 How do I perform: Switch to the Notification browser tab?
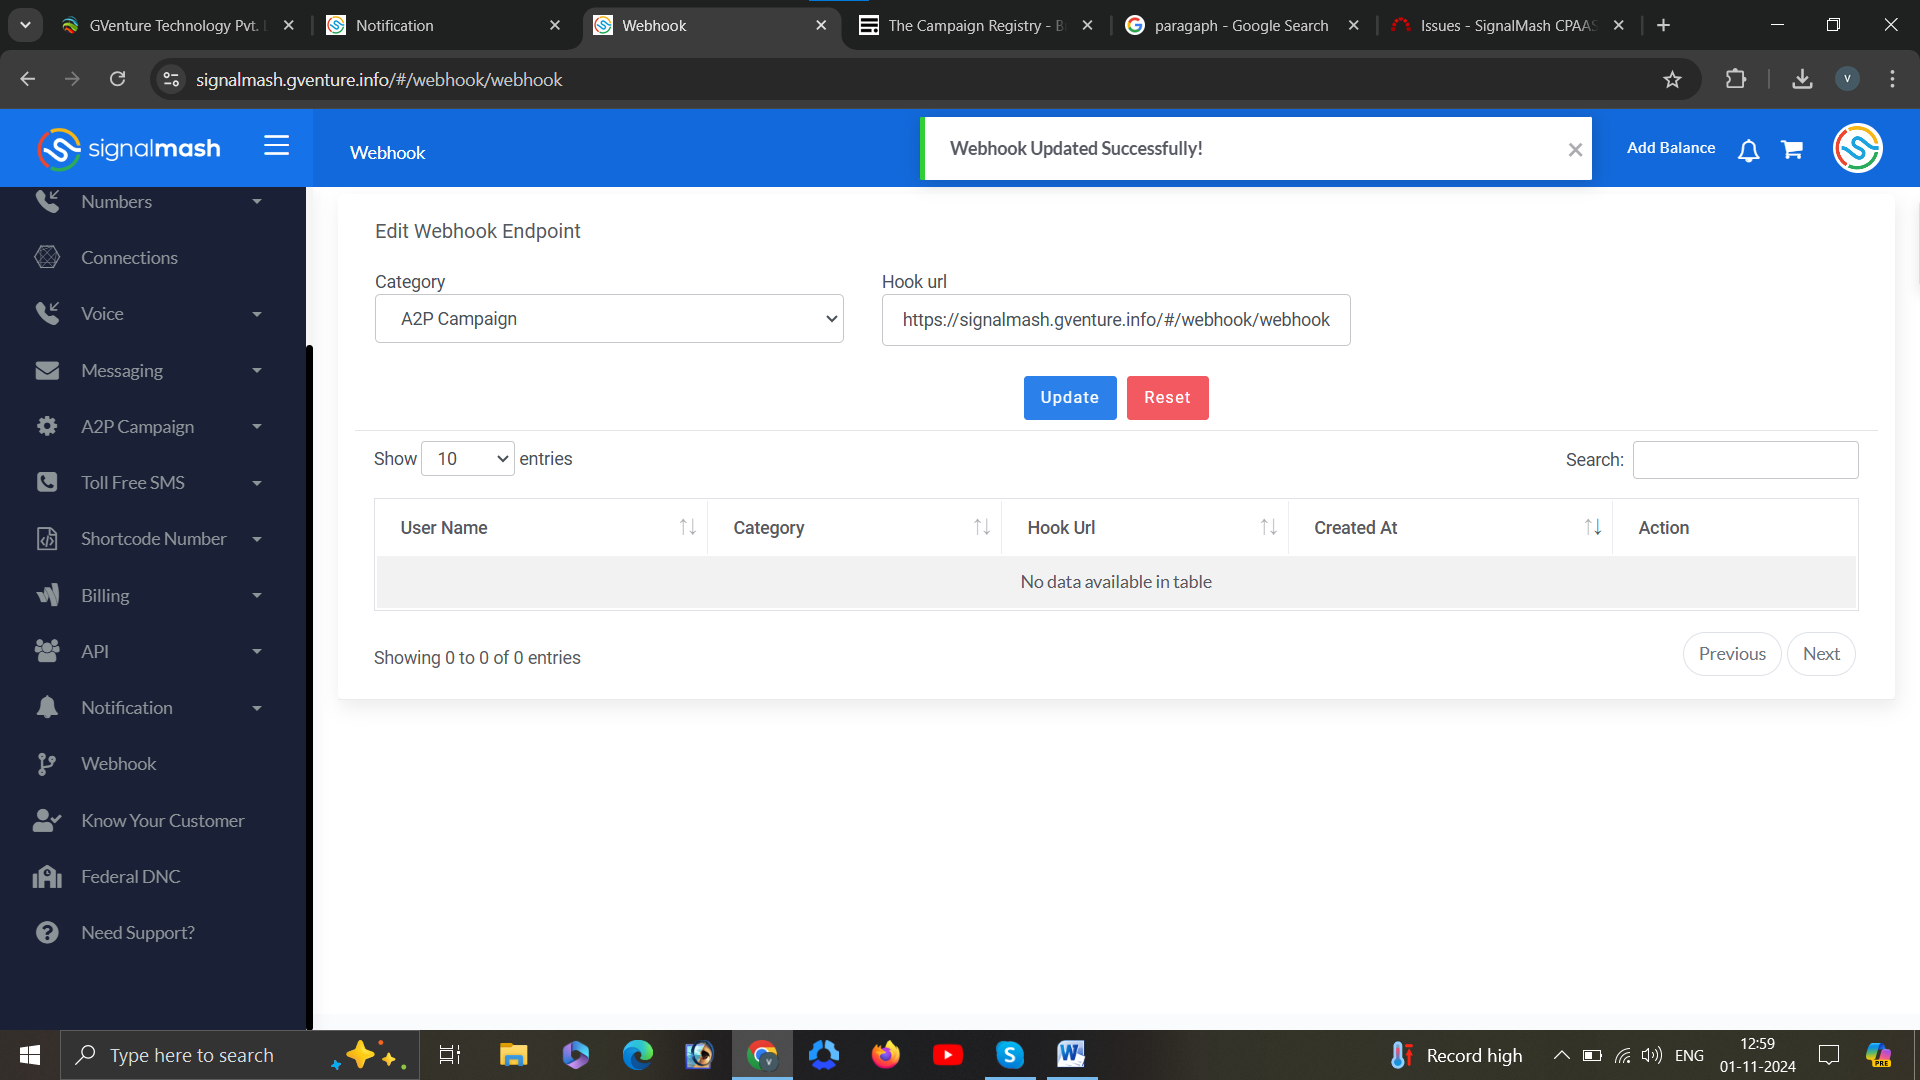tap(442, 26)
